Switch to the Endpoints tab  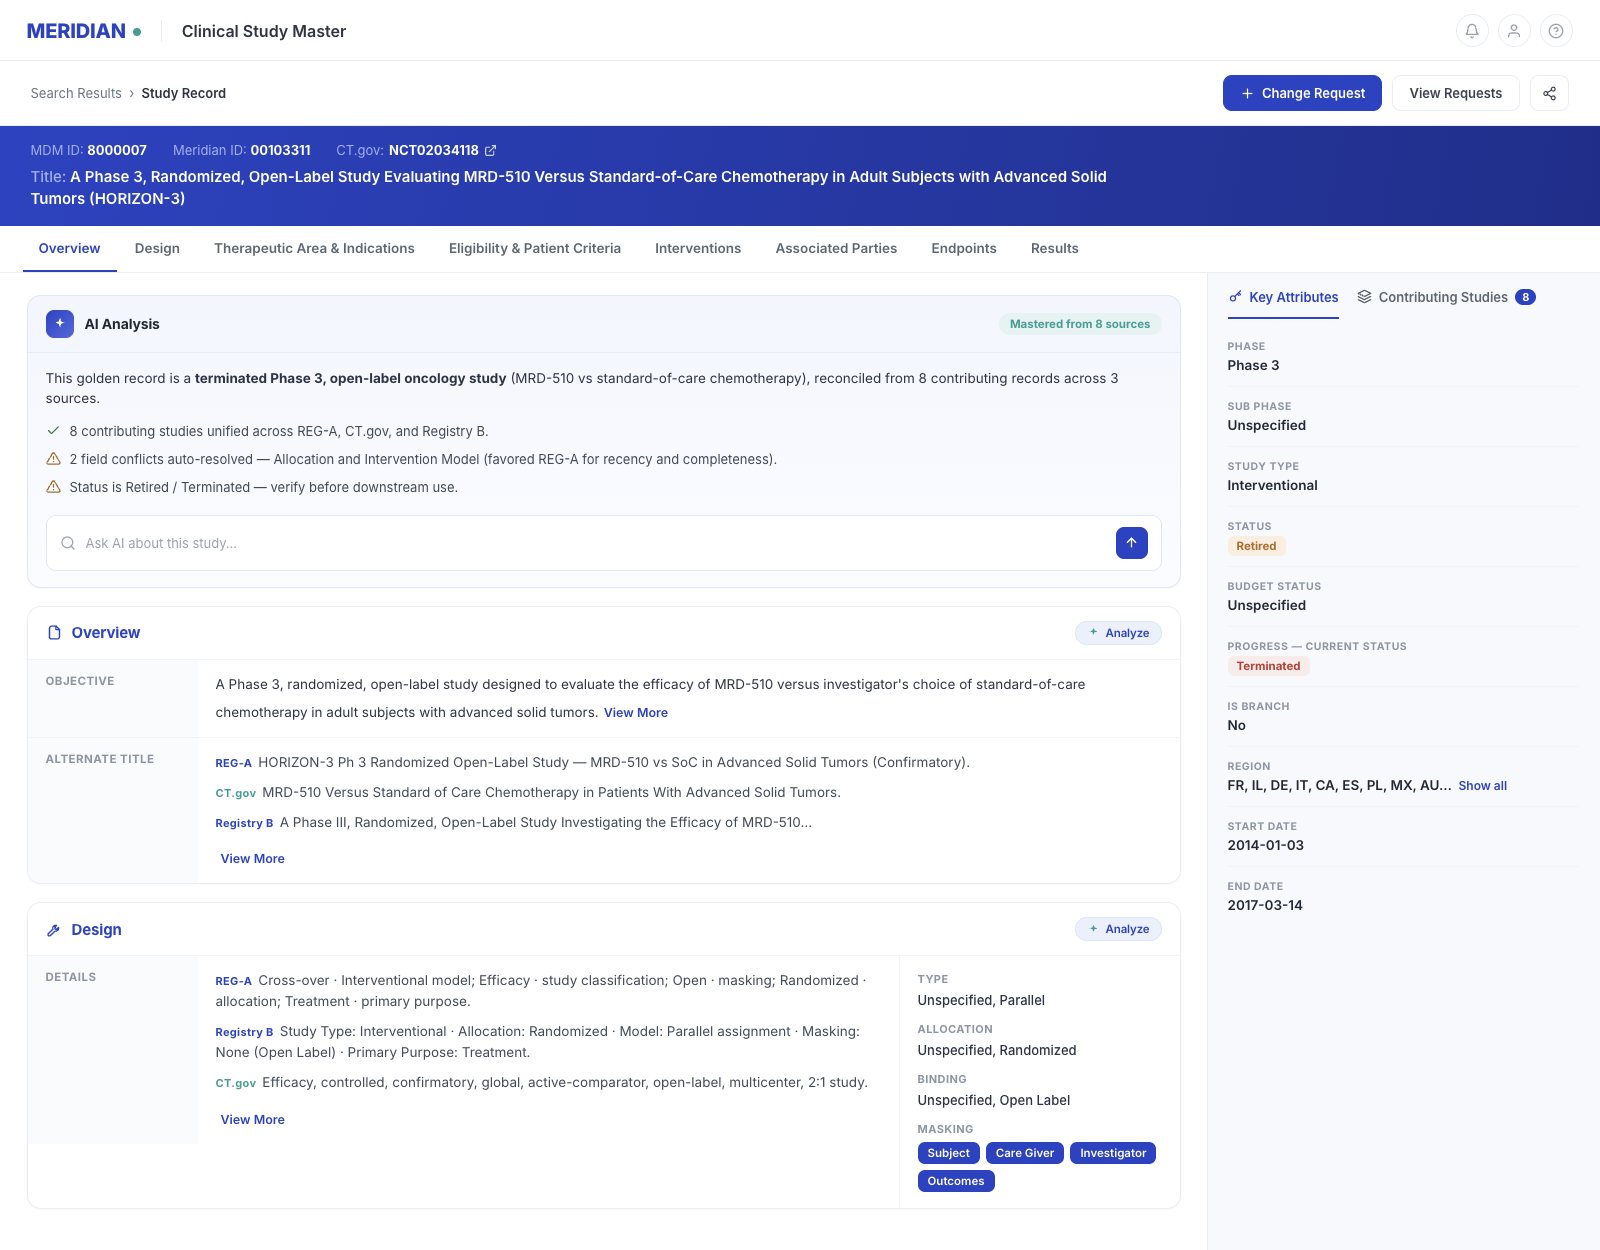pyautogui.click(x=964, y=248)
